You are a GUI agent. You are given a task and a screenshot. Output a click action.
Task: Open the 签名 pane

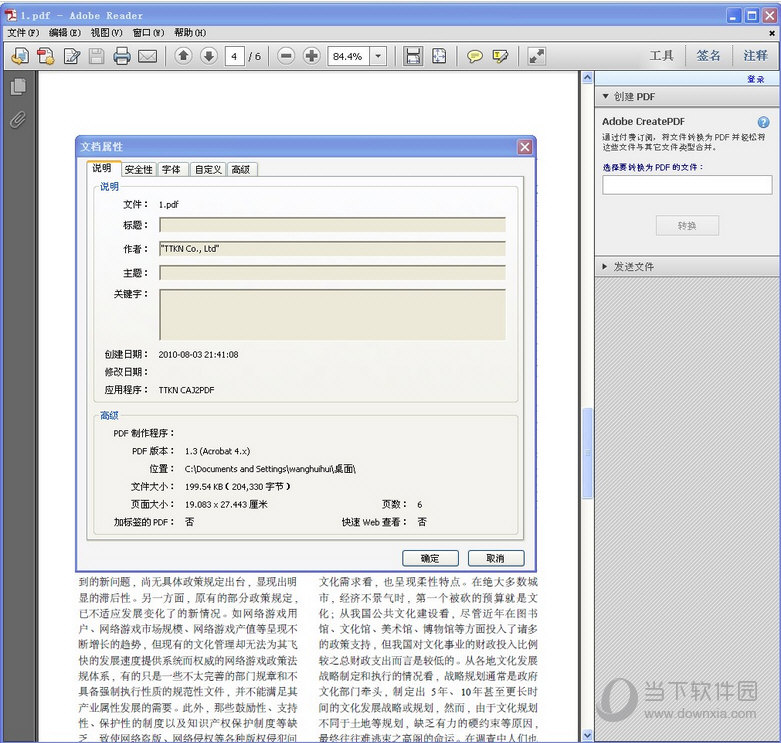708,56
